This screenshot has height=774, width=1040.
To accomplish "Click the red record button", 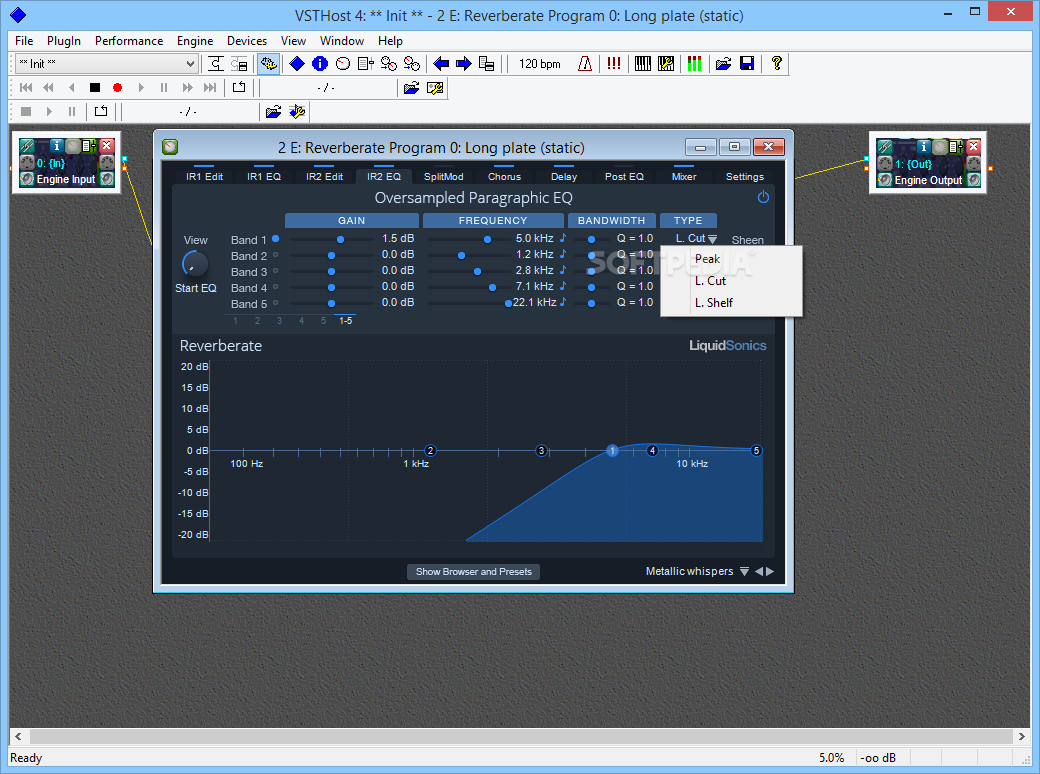I will pyautogui.click(x=117, y=88).
